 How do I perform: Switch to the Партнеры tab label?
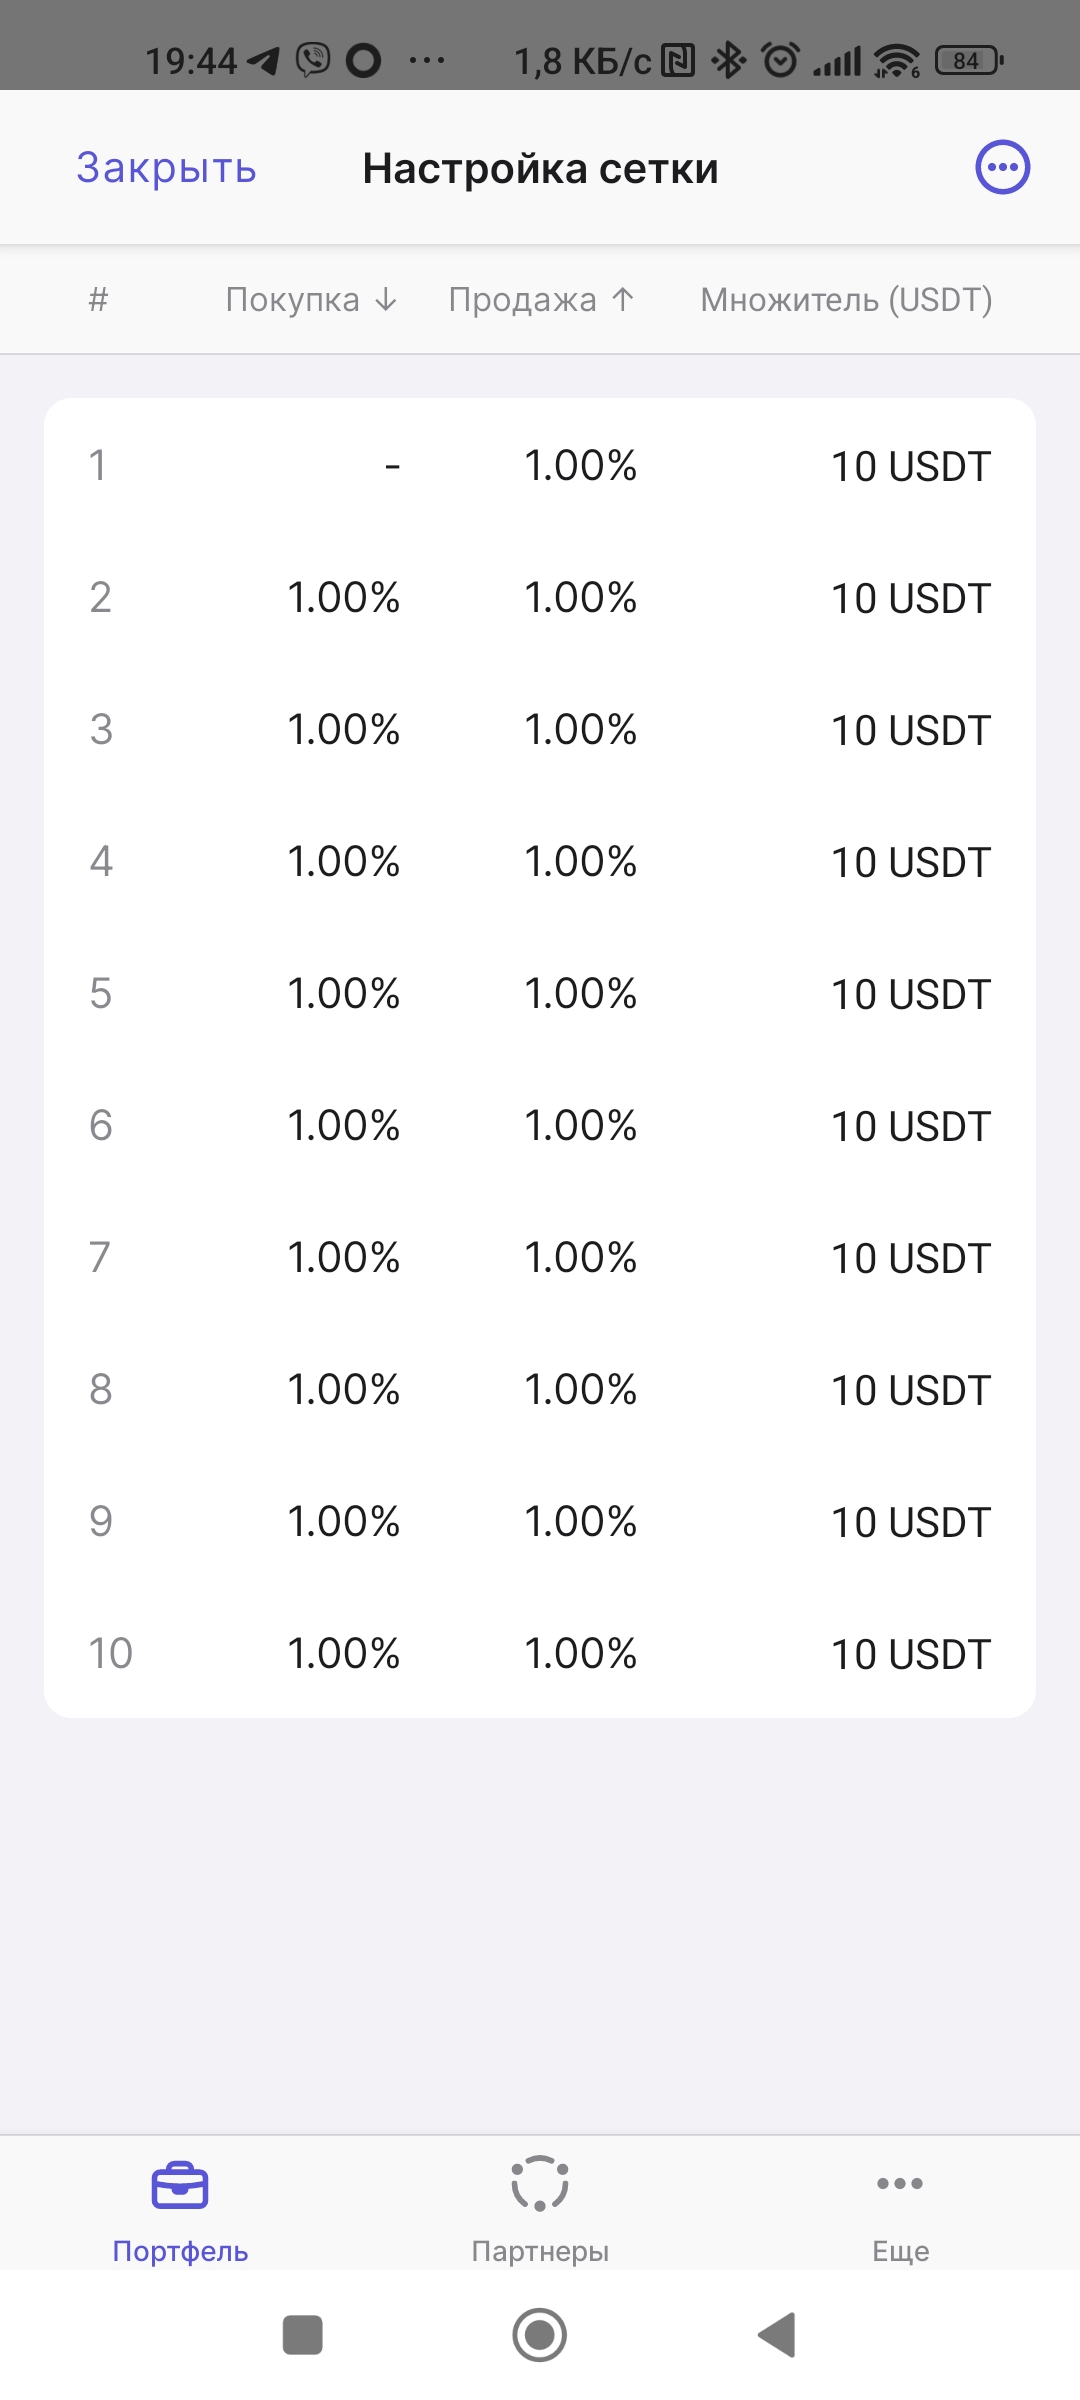pos(540,2251)
